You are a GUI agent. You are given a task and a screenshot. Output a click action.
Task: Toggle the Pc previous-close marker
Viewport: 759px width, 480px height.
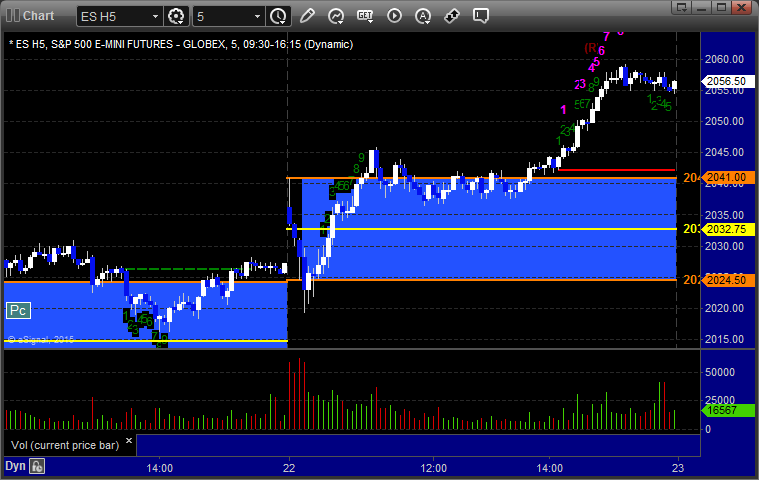[x=18, y=311]
